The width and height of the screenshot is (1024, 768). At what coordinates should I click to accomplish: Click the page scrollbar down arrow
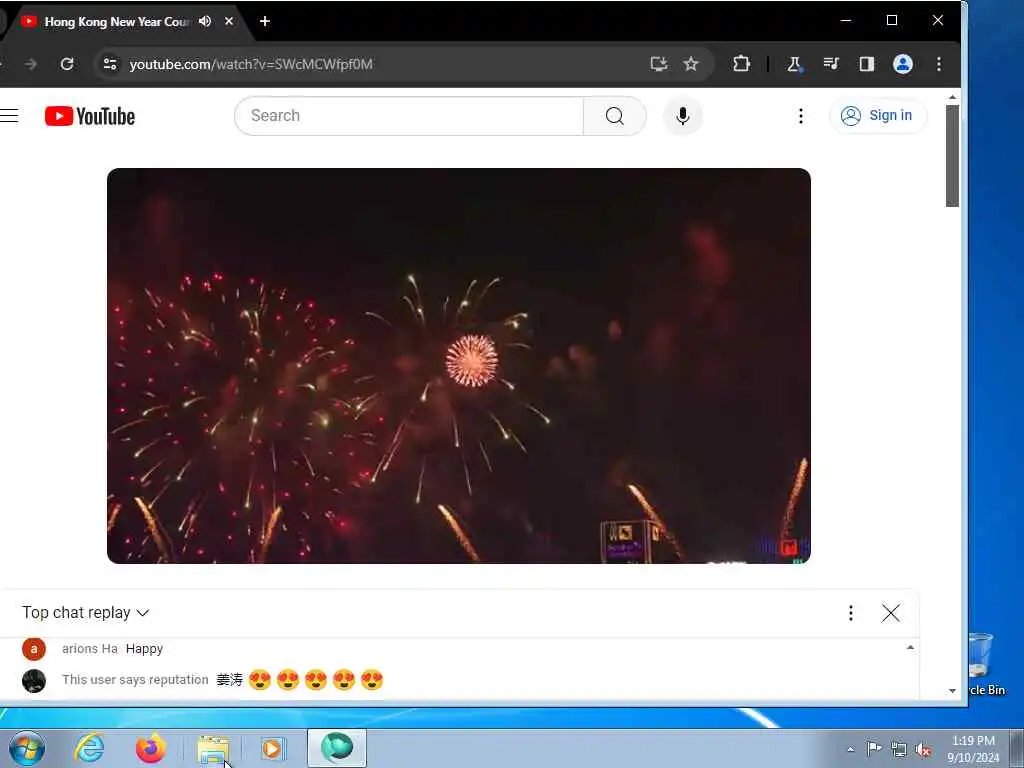[x=952, y=690]
